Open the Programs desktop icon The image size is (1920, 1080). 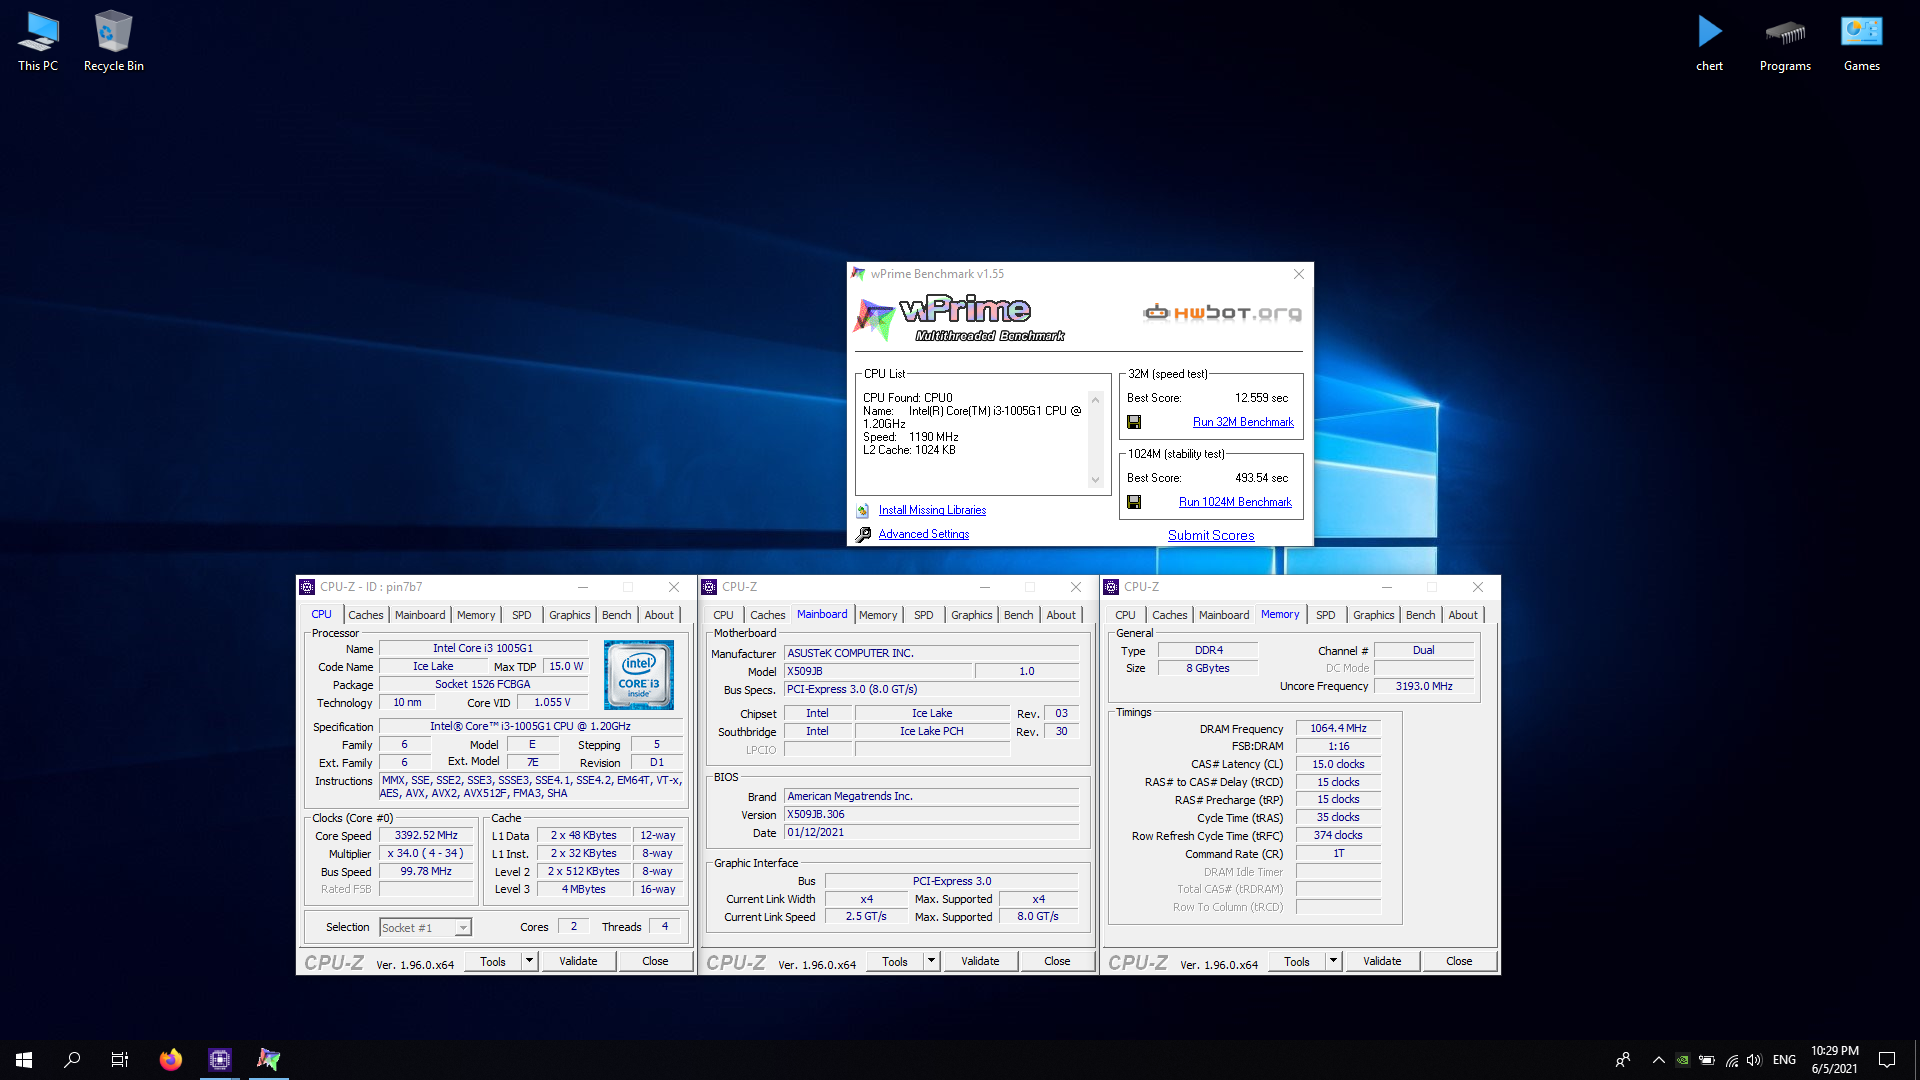point(1785,42)
